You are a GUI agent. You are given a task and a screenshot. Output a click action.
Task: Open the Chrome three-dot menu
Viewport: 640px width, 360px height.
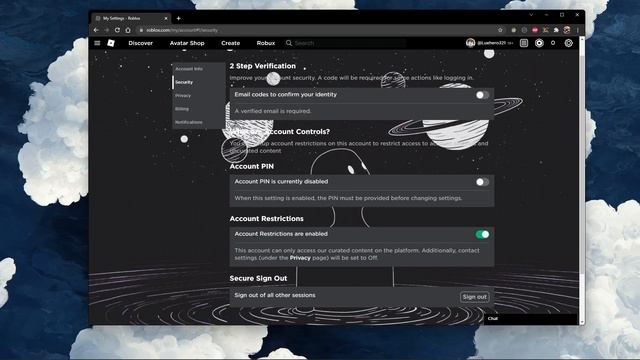tap(578, 30)
